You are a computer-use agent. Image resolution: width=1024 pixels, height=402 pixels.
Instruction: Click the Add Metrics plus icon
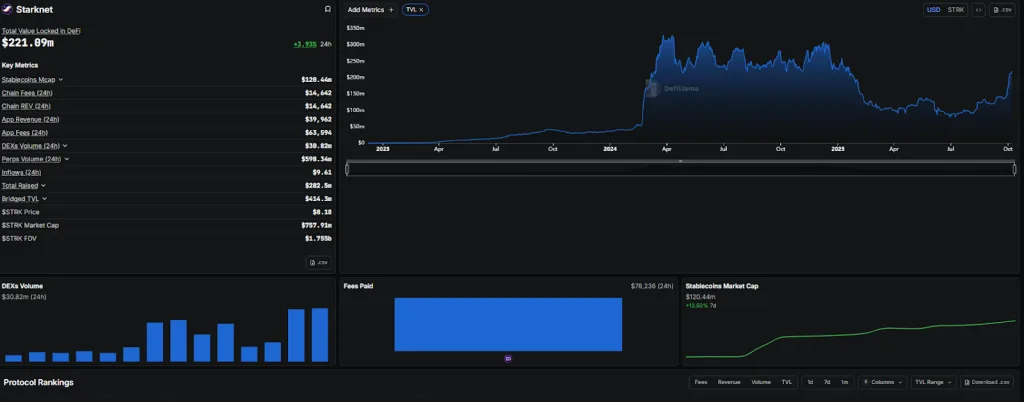tap(391, 9)
